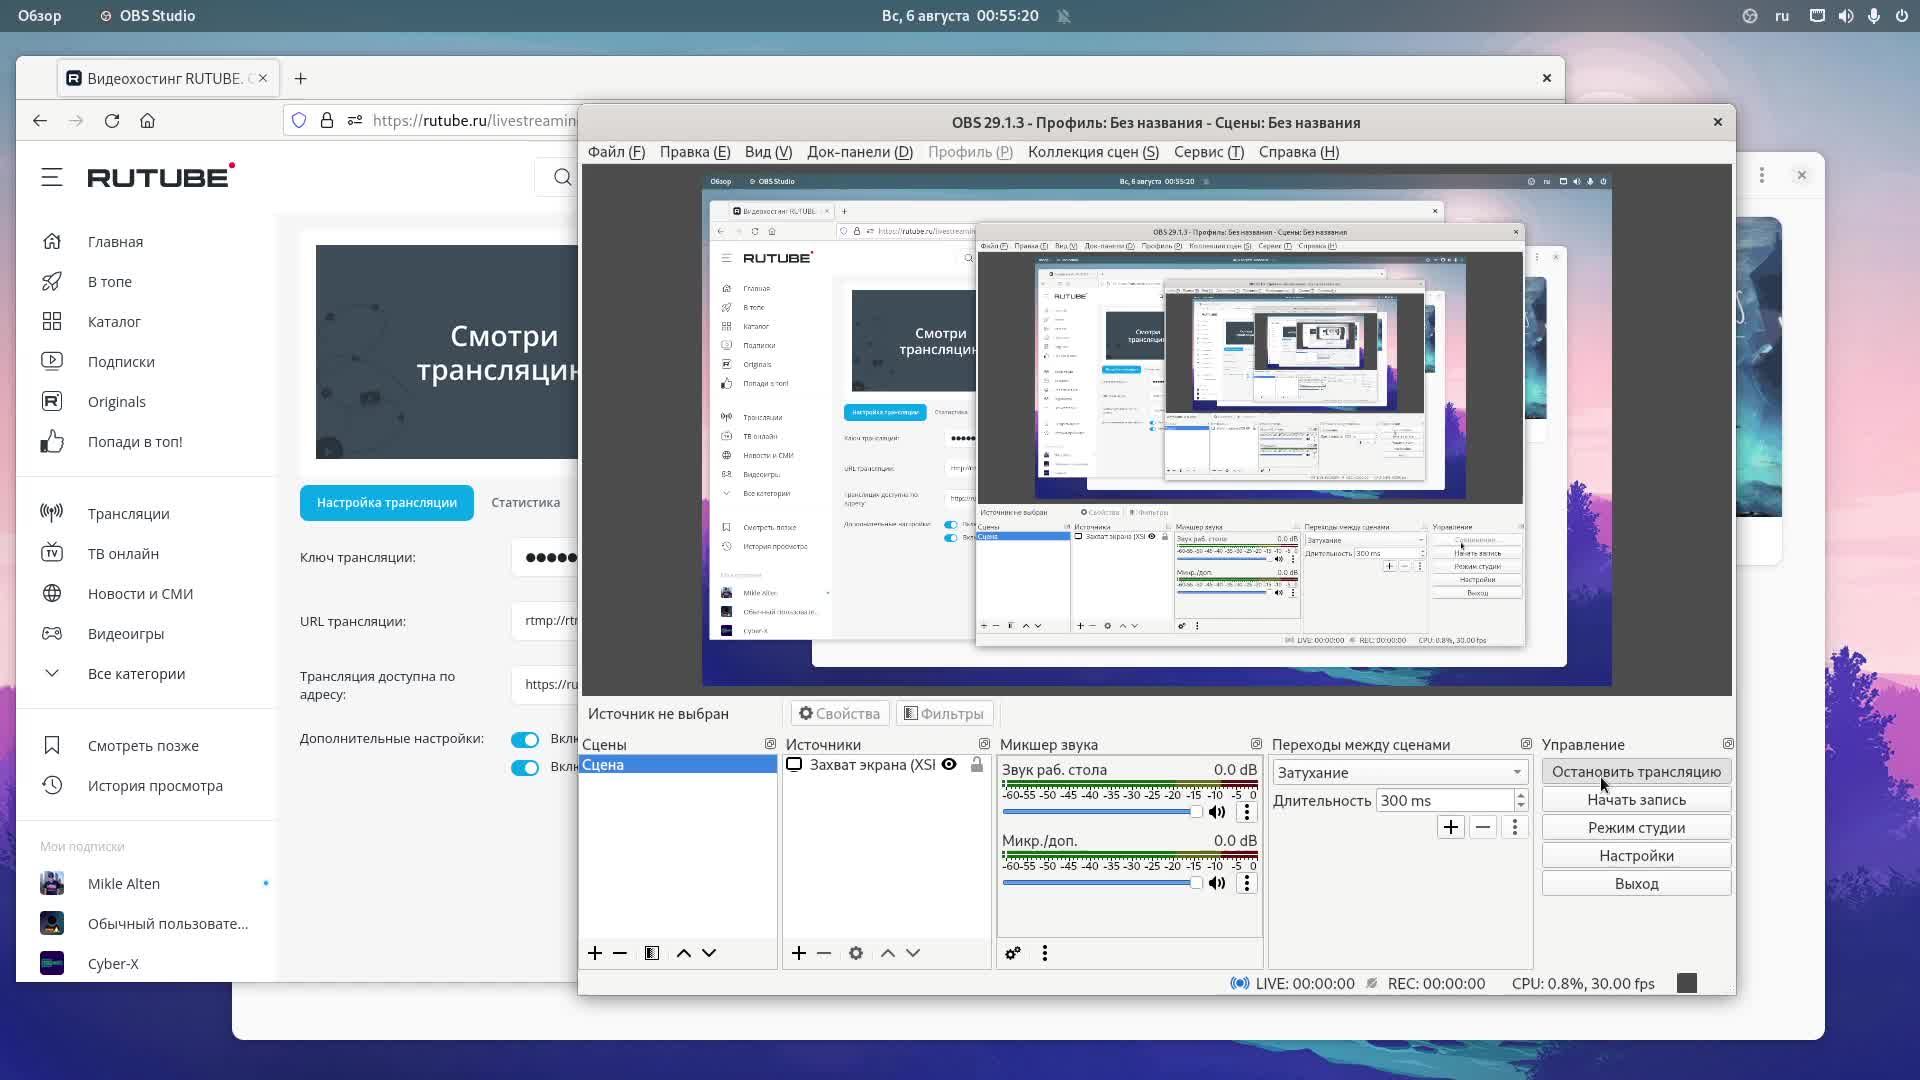The width and height of the screenshot is (1920, 1080).
Task: Toggle first additional settings switch on RUTUBE
Action: pyautogui.click(x=525, y=740)
